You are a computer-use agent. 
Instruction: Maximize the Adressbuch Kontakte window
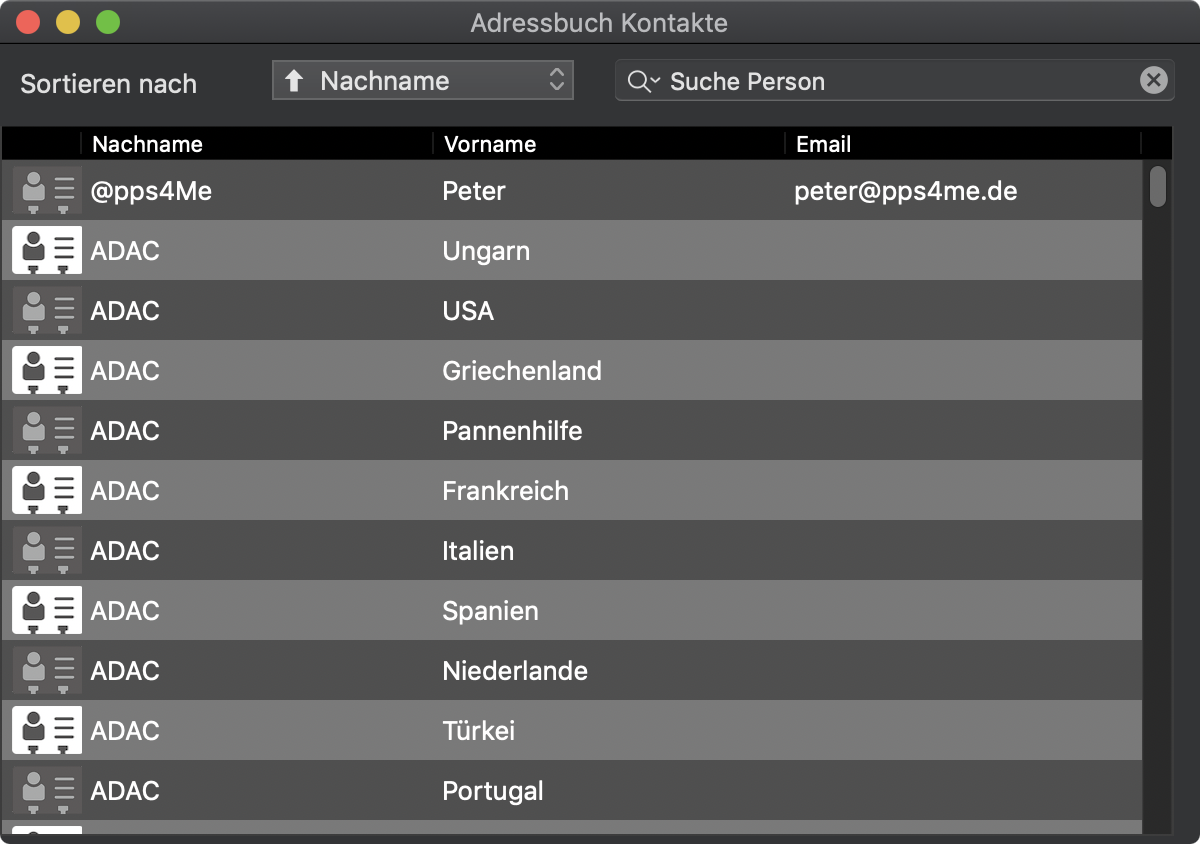tap(107, 22)
